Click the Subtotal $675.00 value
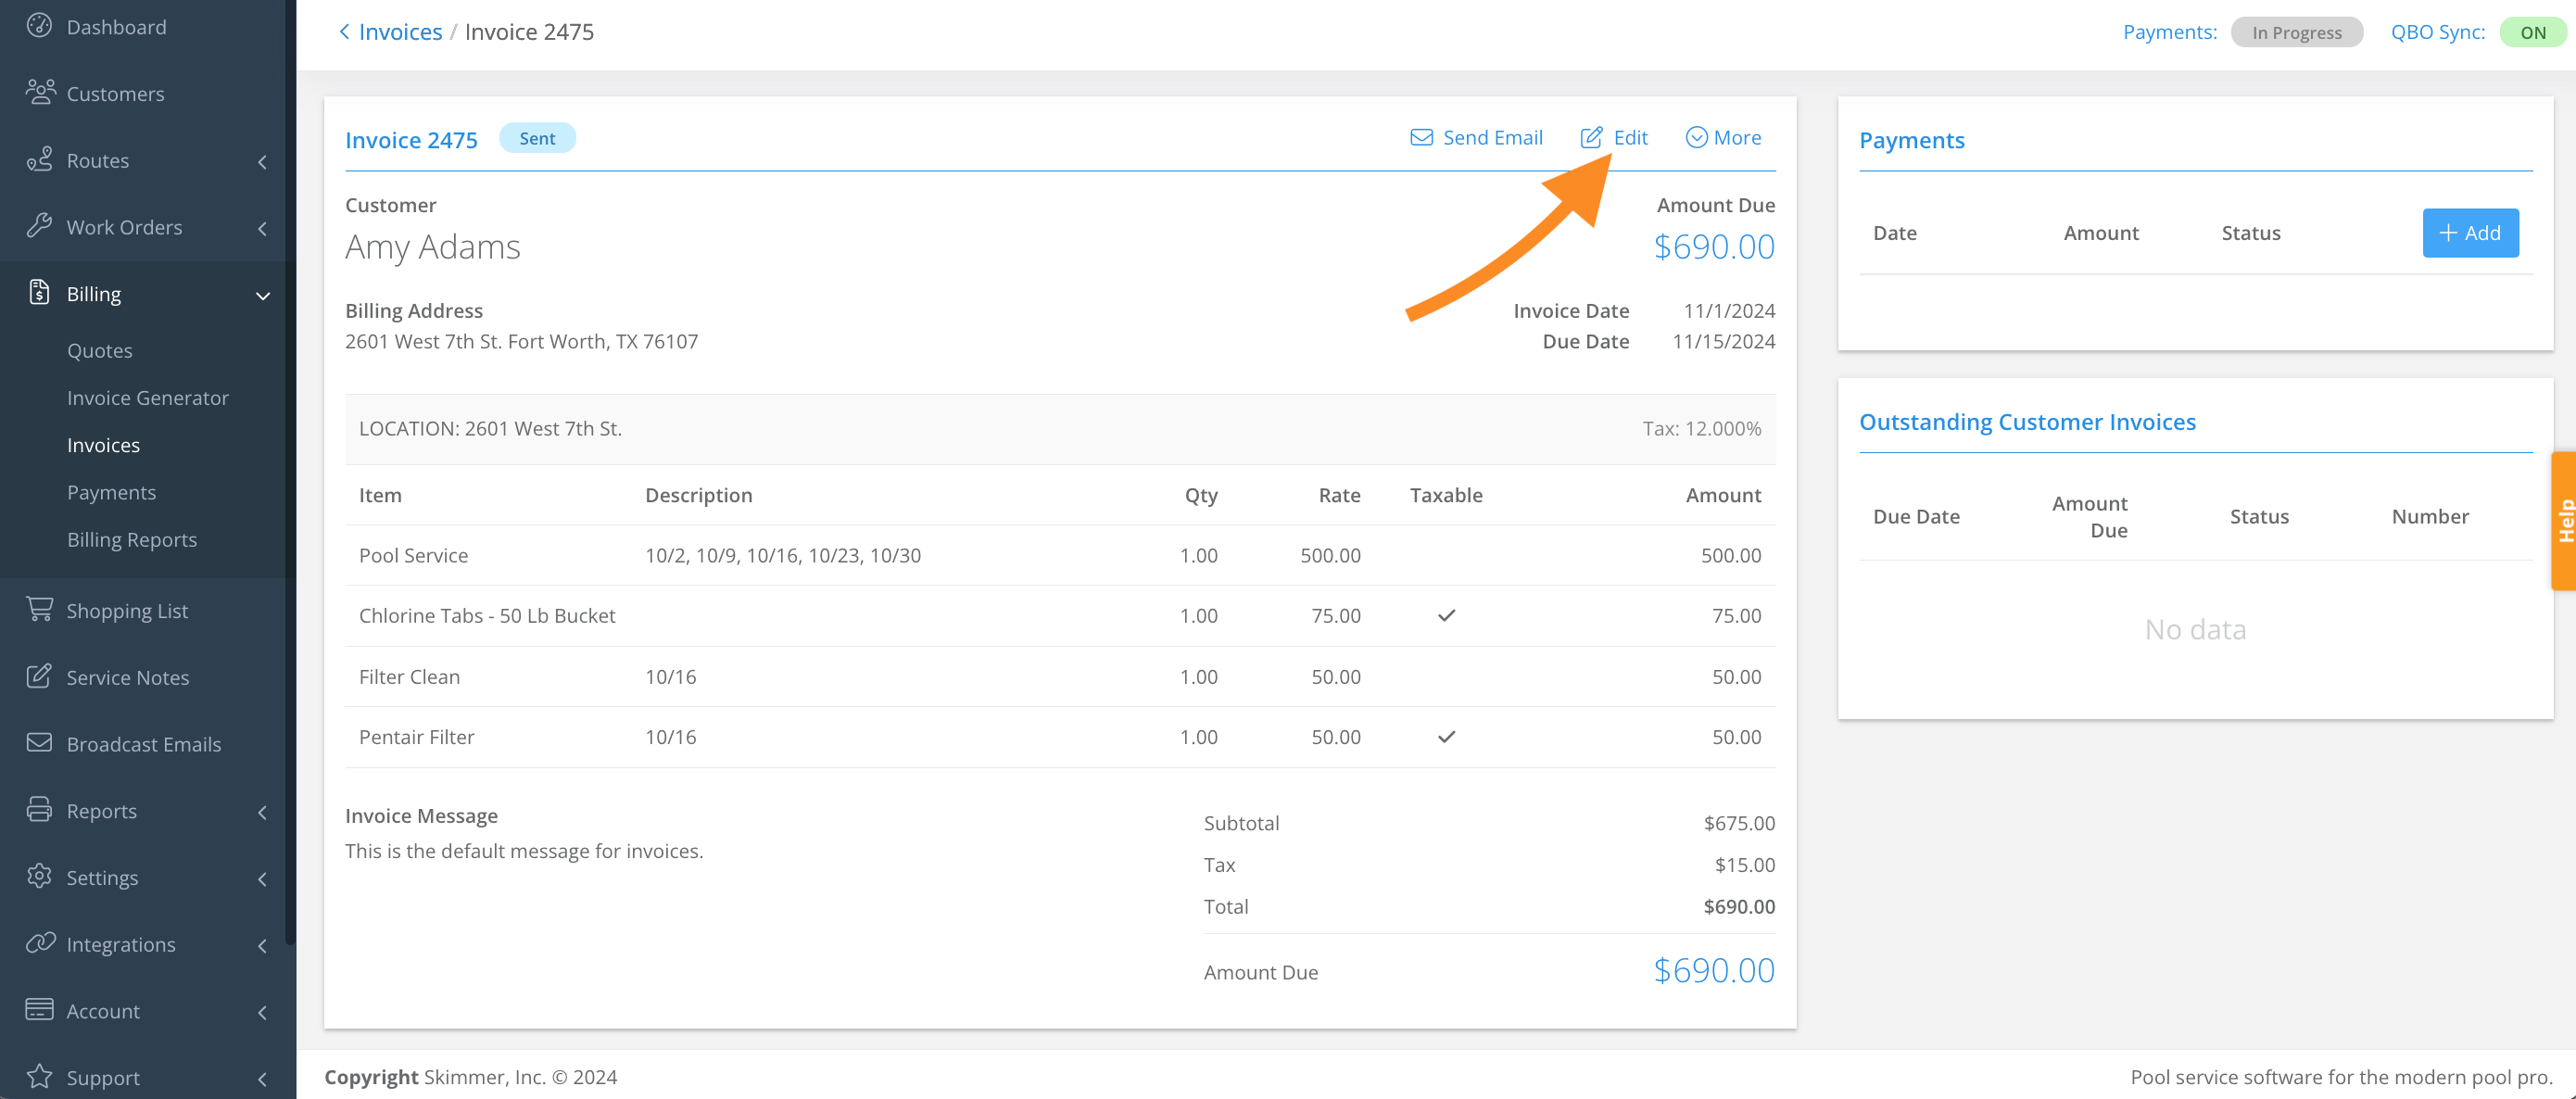 point(1739,823)
